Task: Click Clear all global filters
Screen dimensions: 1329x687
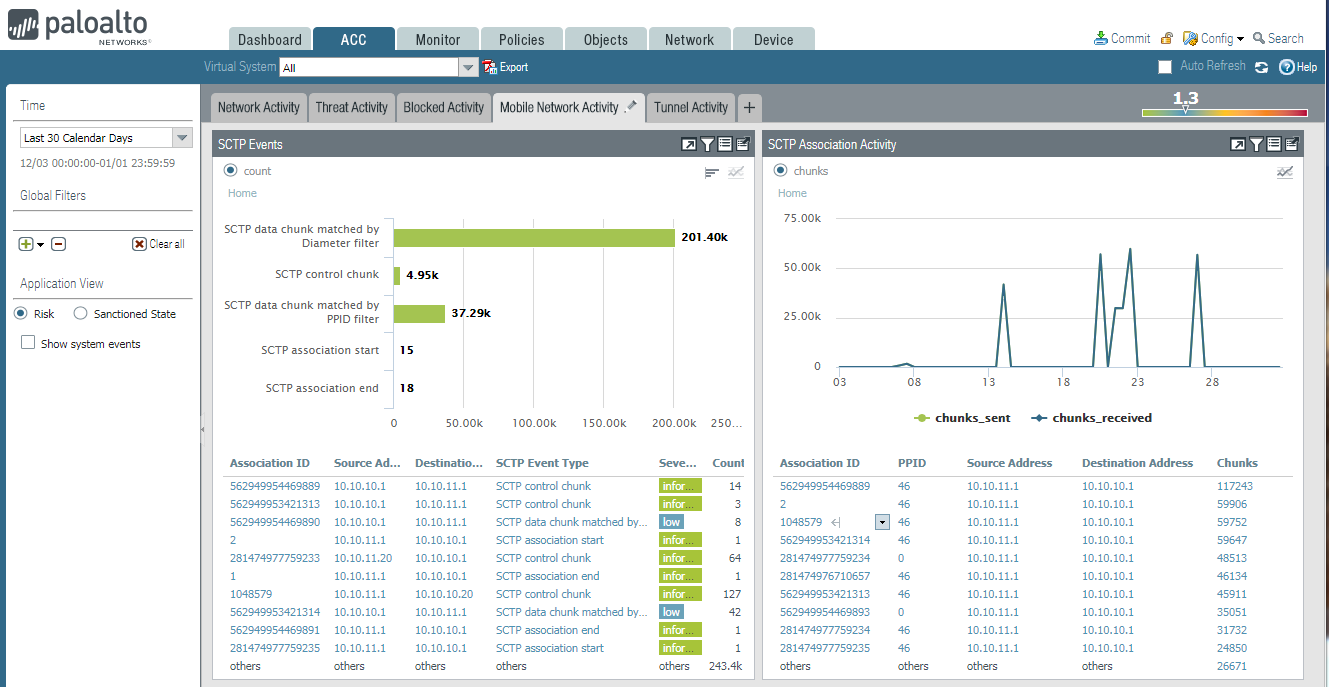Action: [x=159, y=244]
